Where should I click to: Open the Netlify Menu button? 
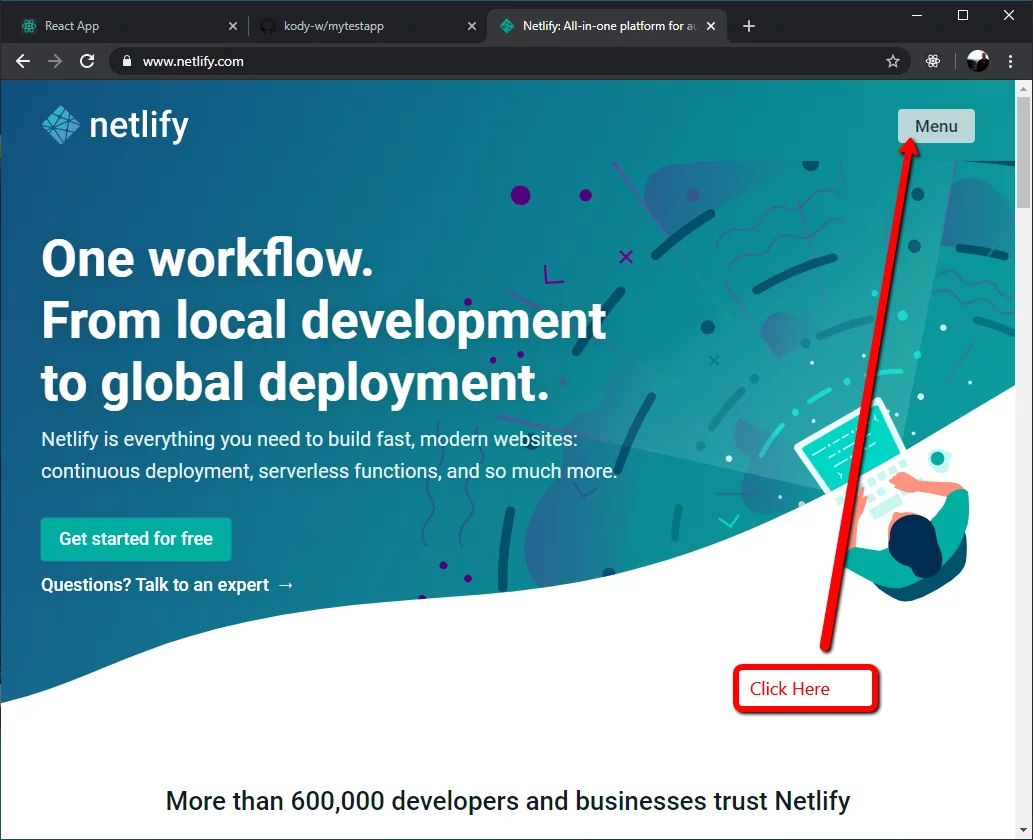coord(936,126)
